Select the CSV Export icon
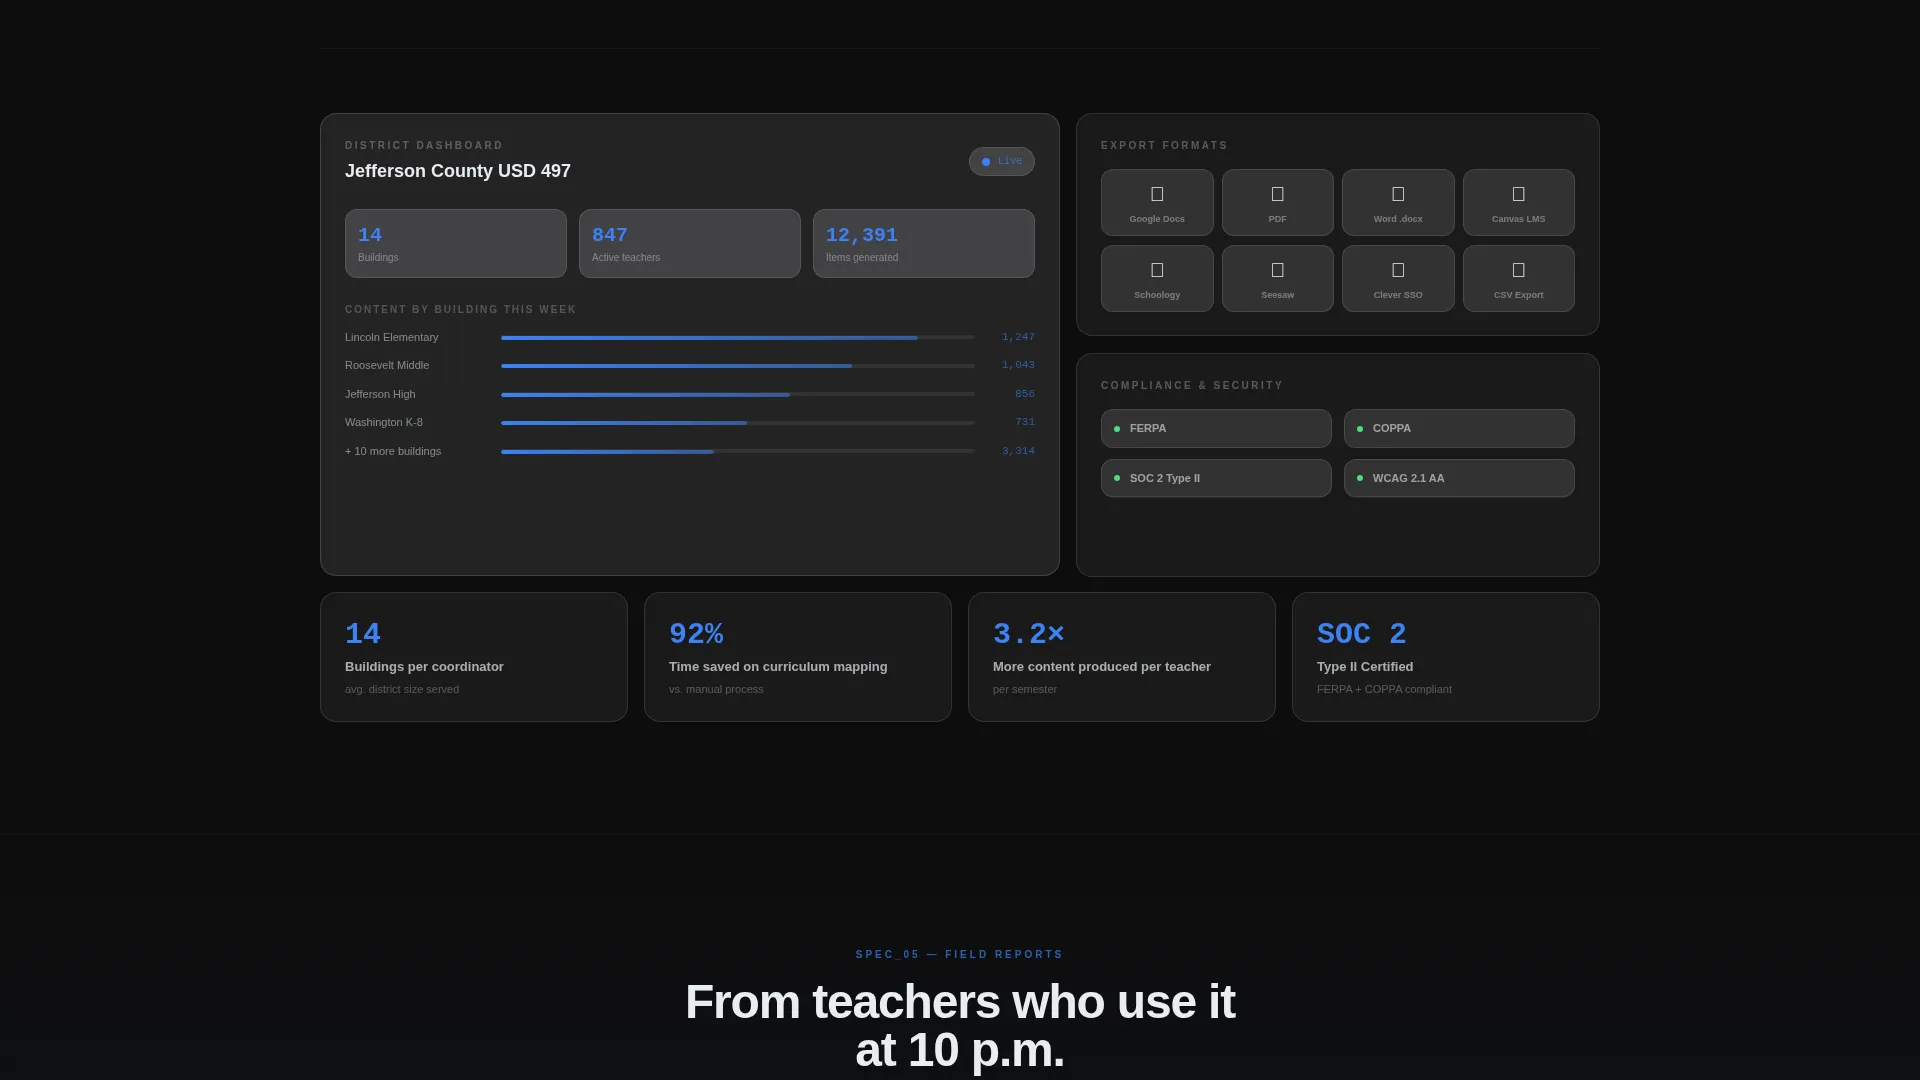 pyautogui.click(x=1518, y=270)
